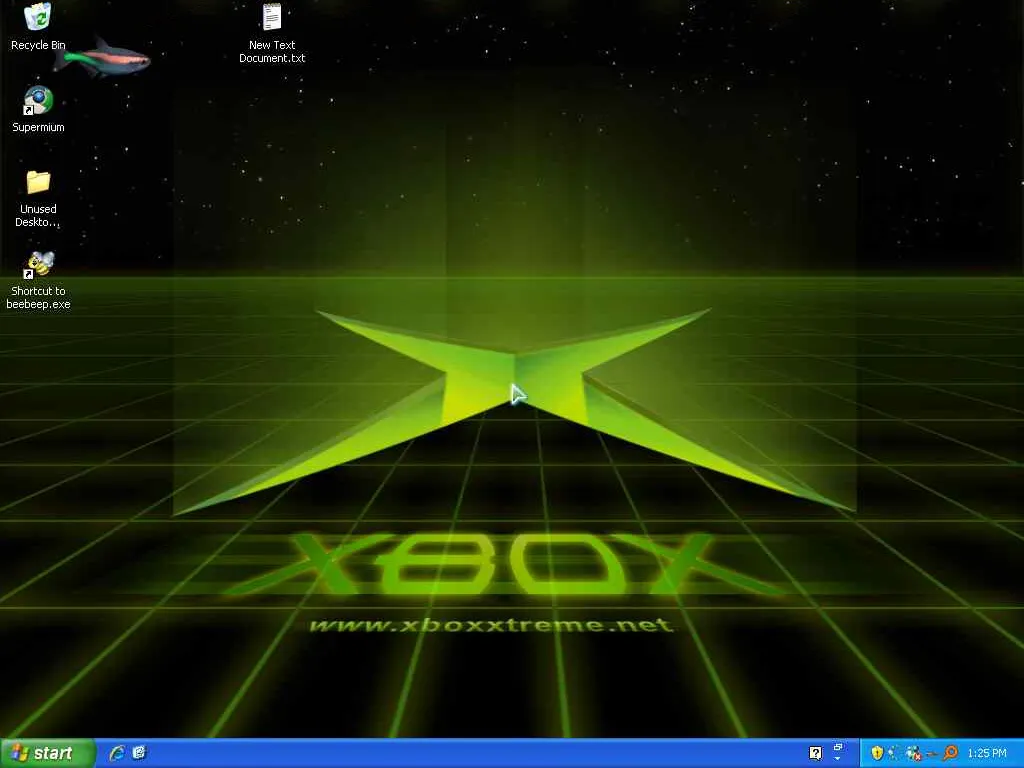The image size is (1024, 768).
Task: Click the network connection tray icon with red X
Action: coord(914,753)
